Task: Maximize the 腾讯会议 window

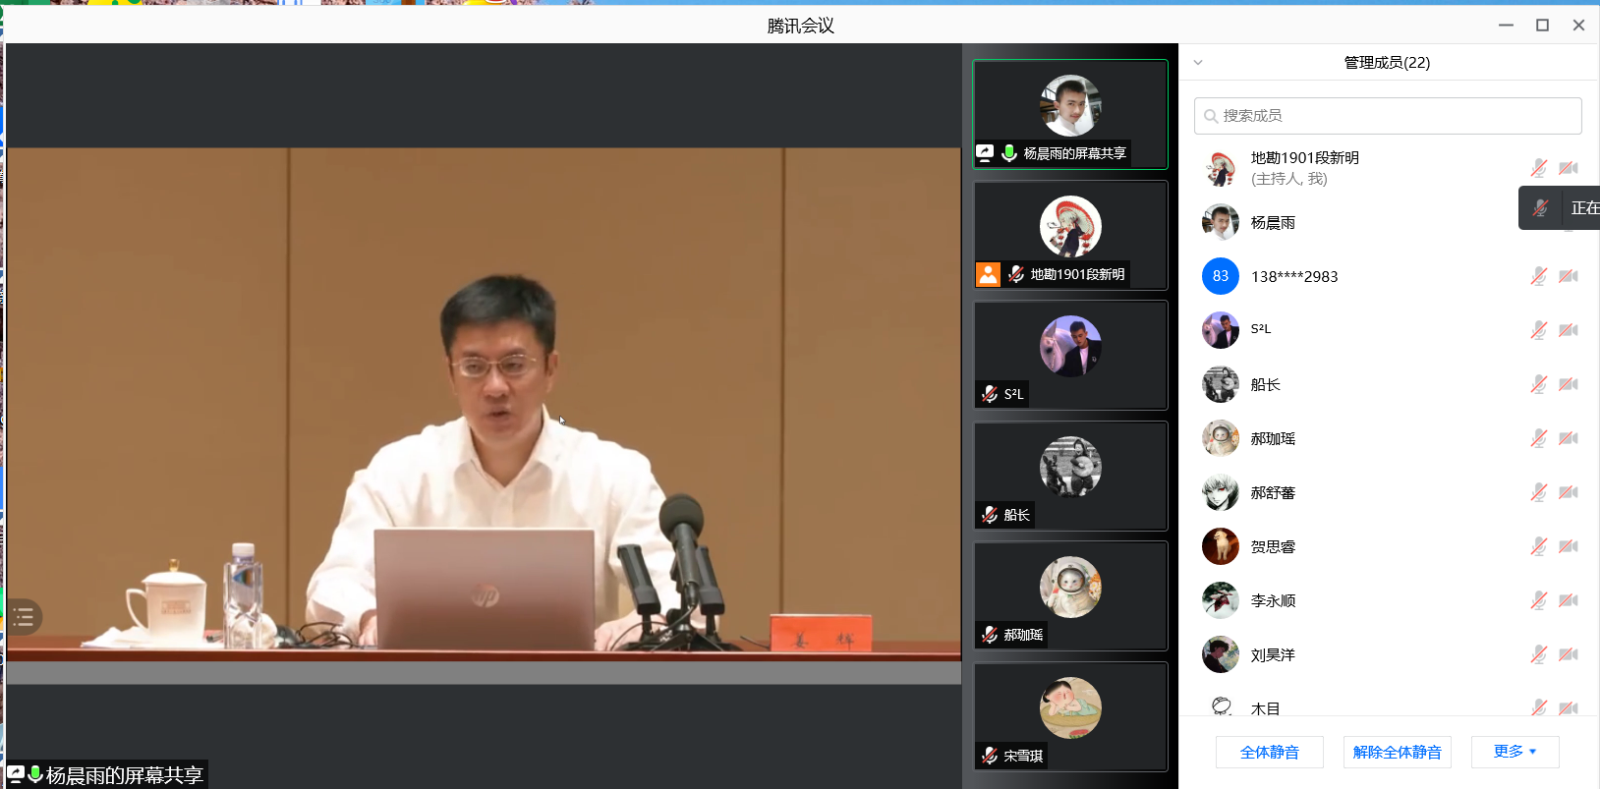Action: click(x=1542, y=25)
